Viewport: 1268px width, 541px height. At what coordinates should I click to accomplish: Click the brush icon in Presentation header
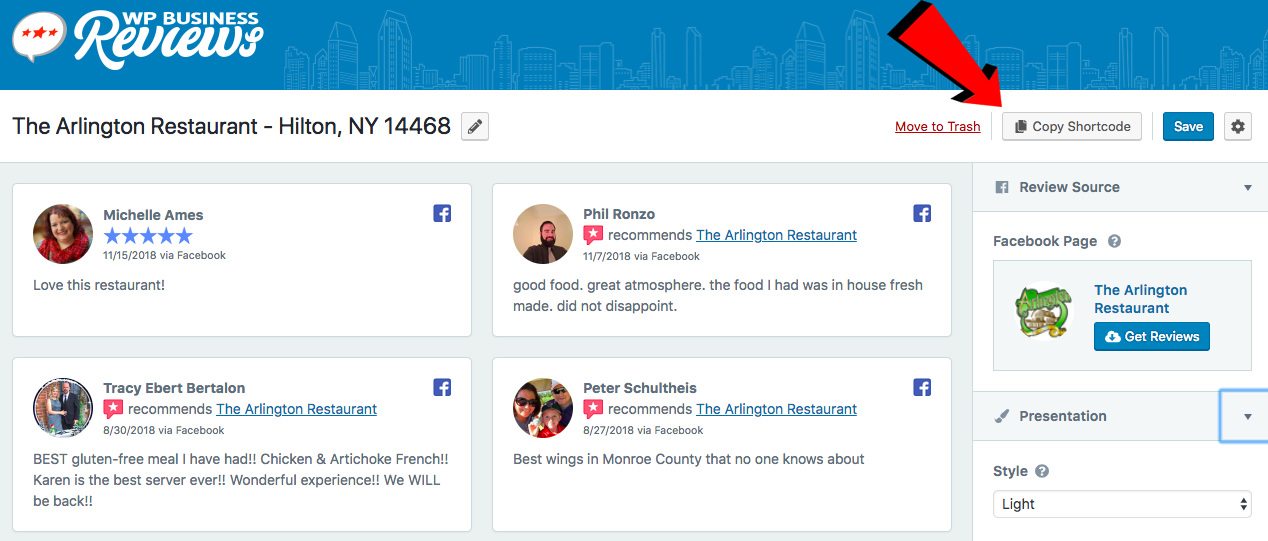(1002, 416)
